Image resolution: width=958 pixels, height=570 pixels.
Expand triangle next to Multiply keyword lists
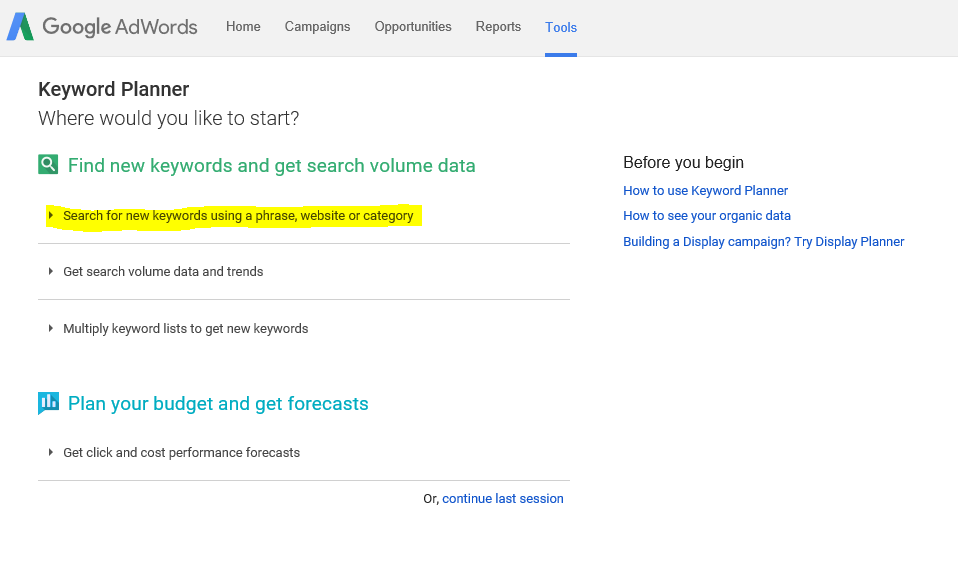click(x=51, y=328)
